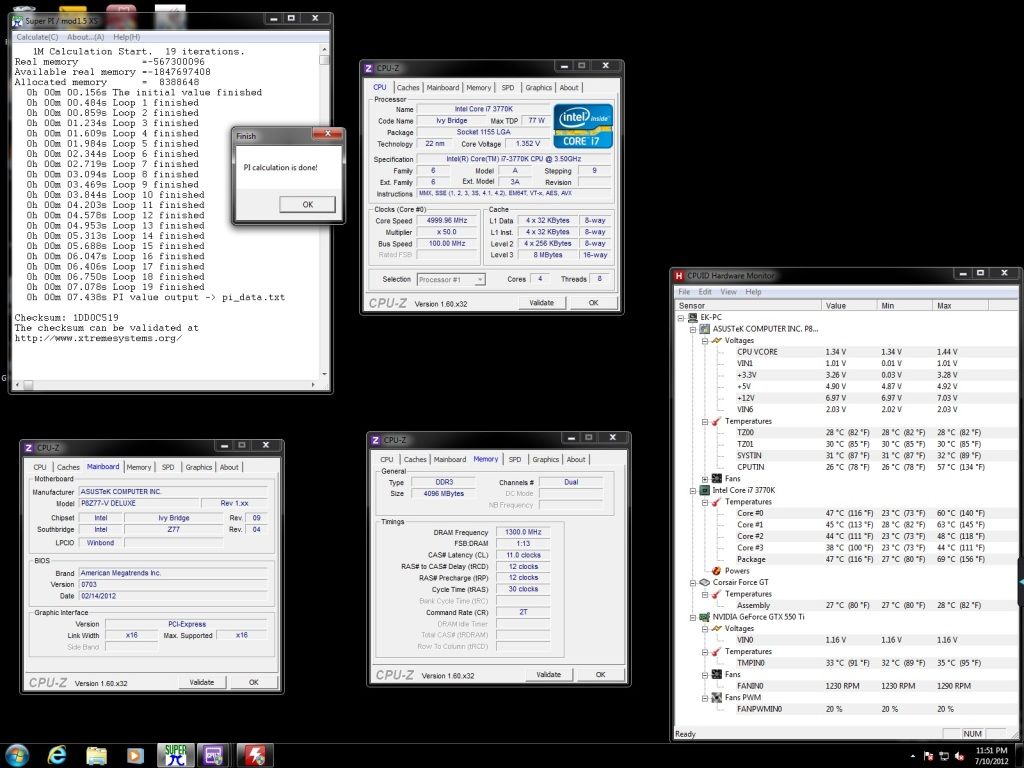Screen dimensions: 1024x768
Task: Click the Max column header
Action: [961, 306]
